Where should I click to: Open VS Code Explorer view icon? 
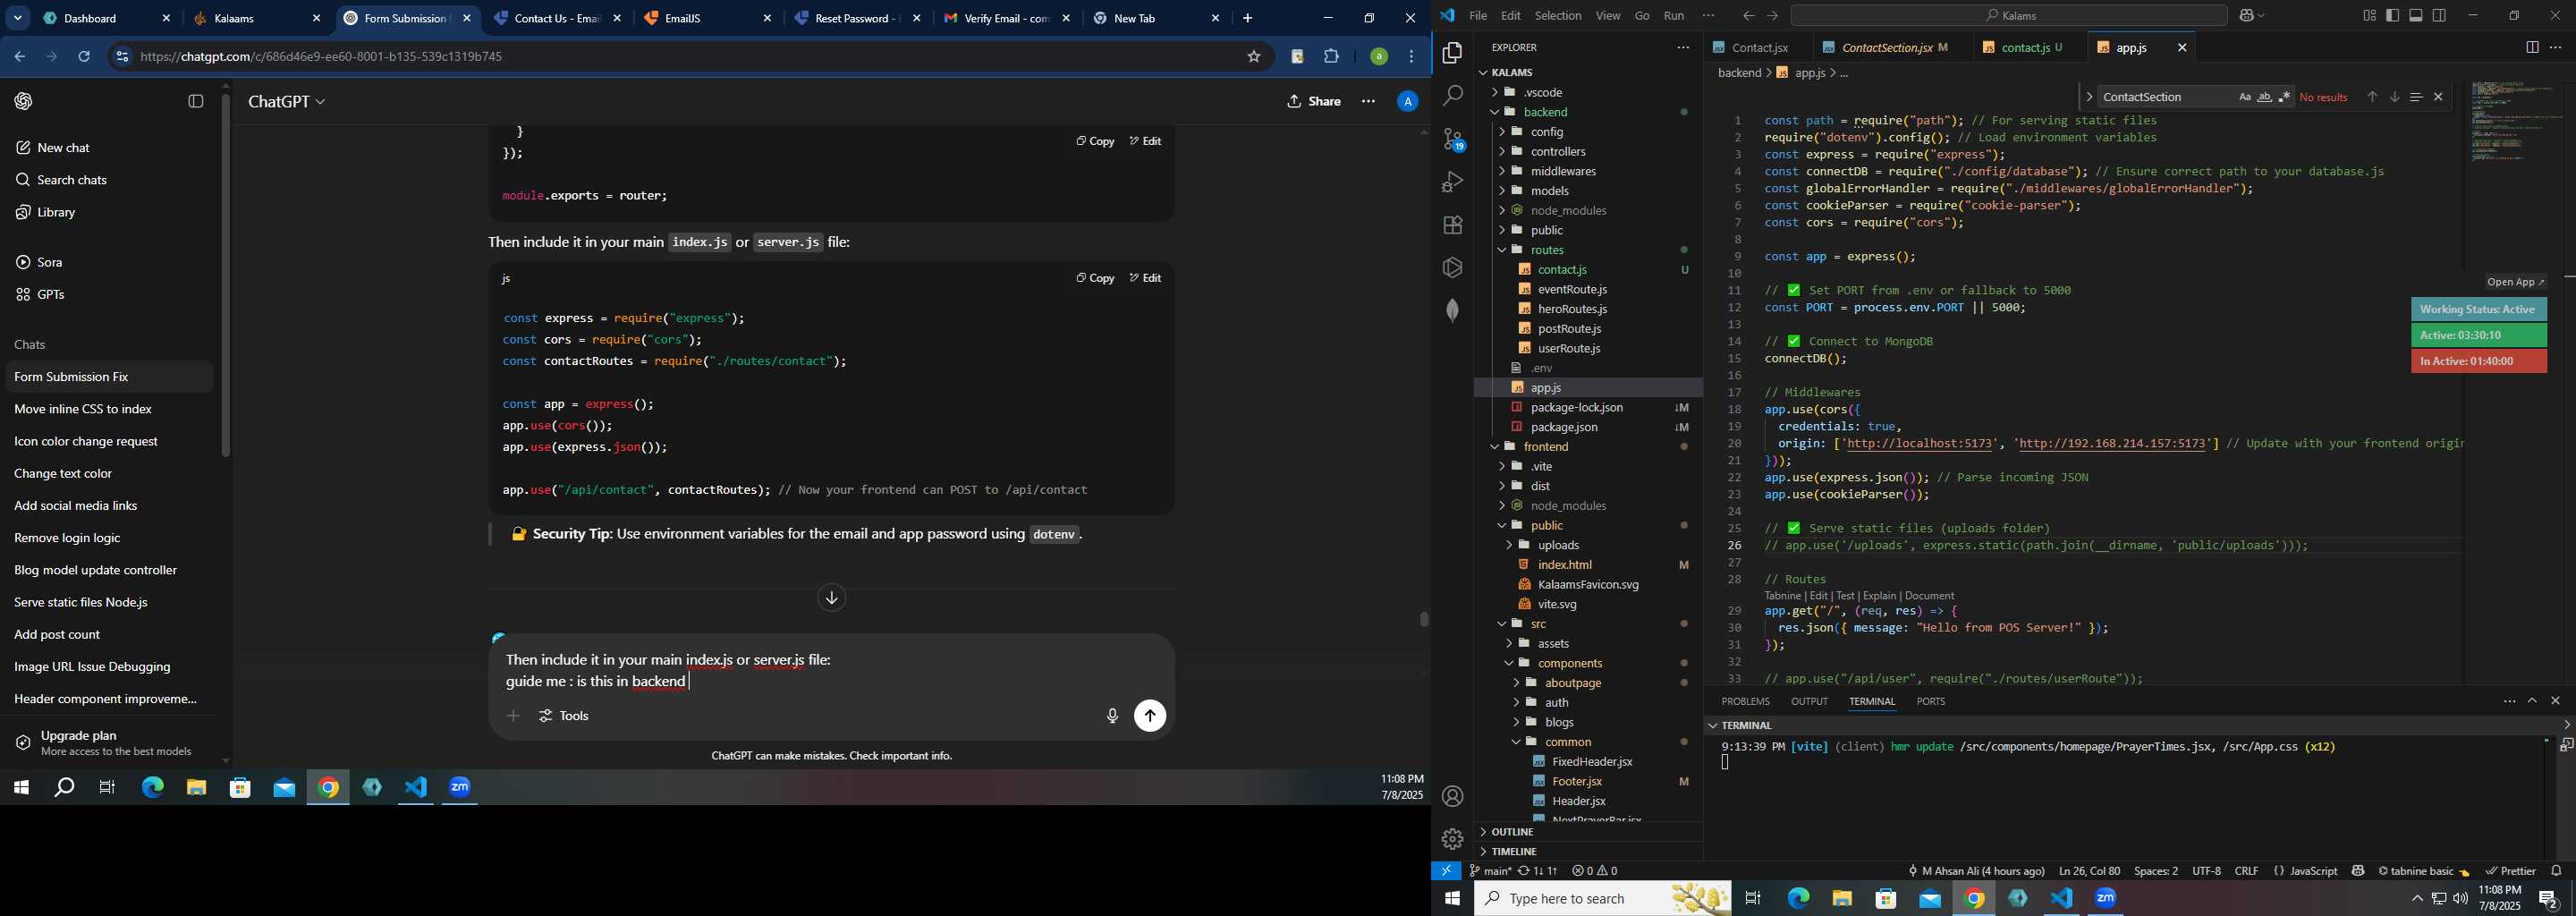pyautogui.click(x=1452, y=53)
